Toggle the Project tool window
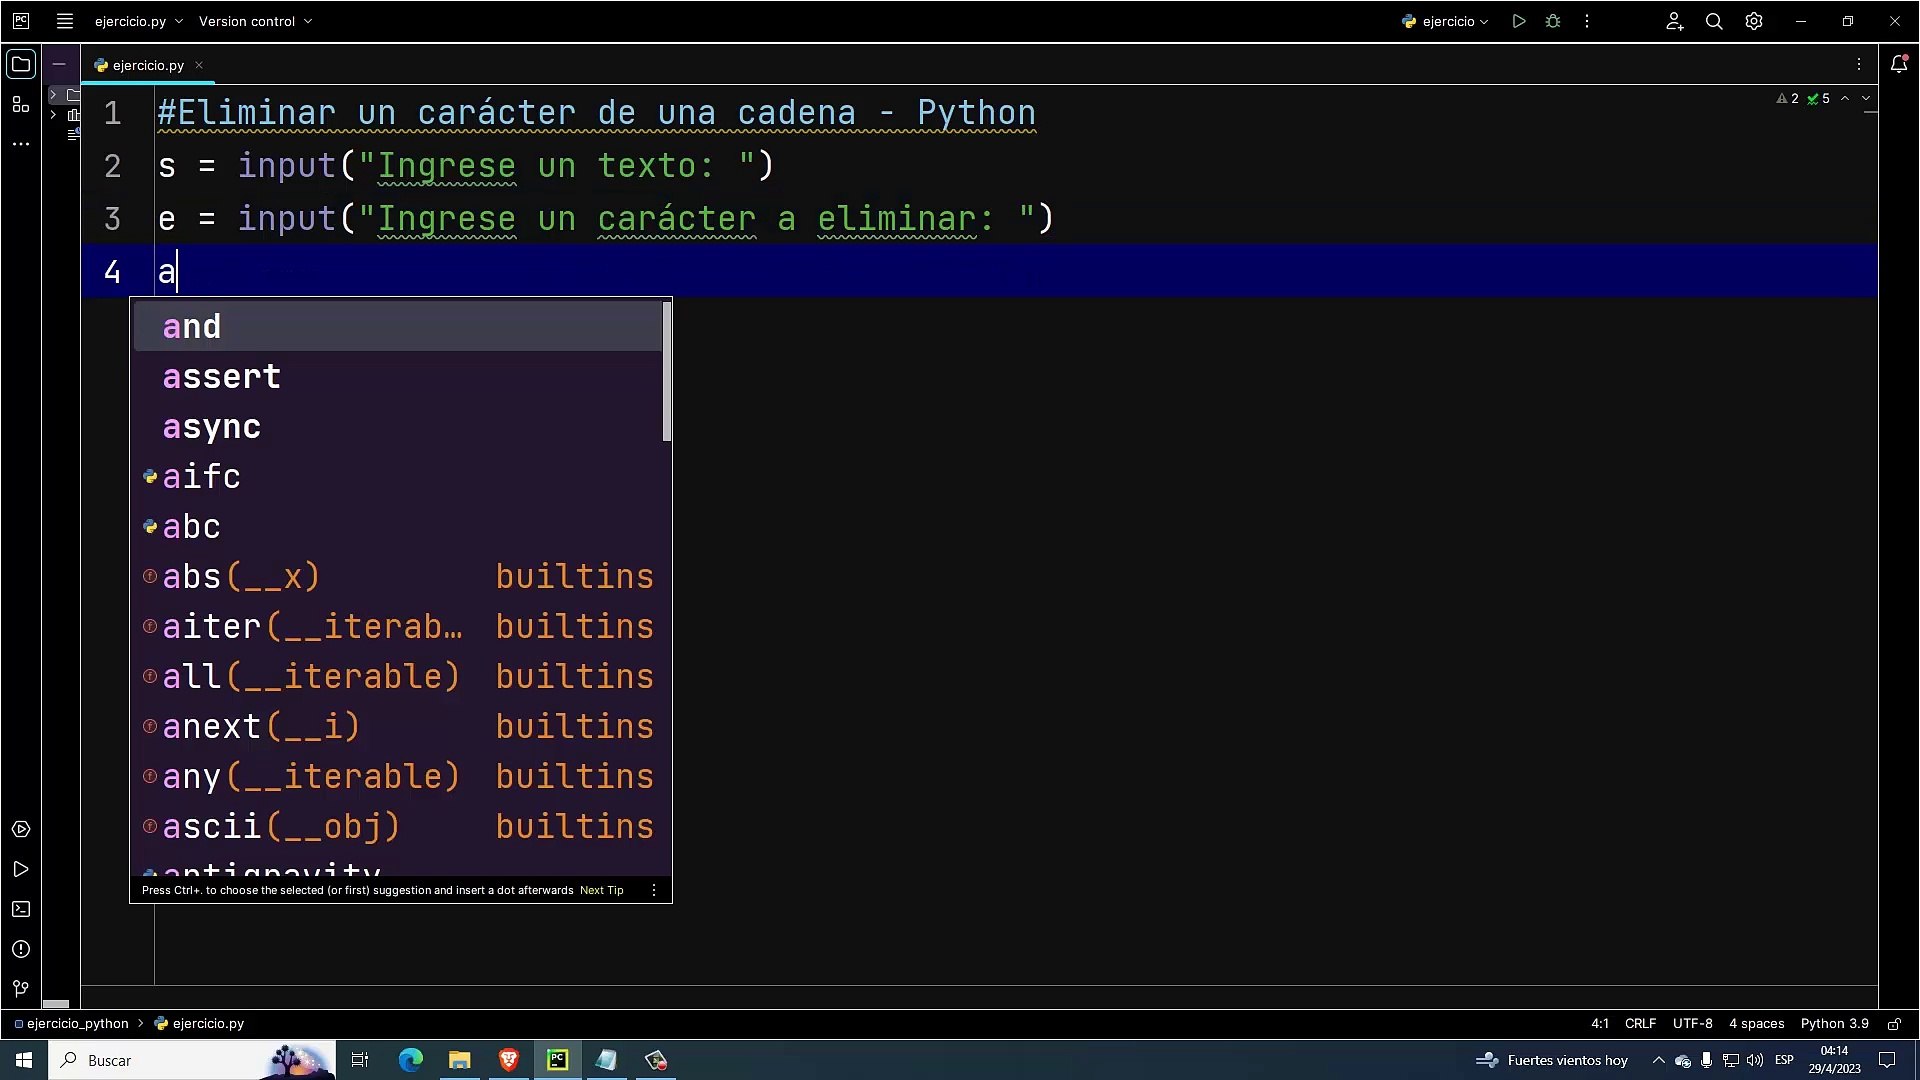Viewport: 1920px width, 1080px height. pos(21,64)
